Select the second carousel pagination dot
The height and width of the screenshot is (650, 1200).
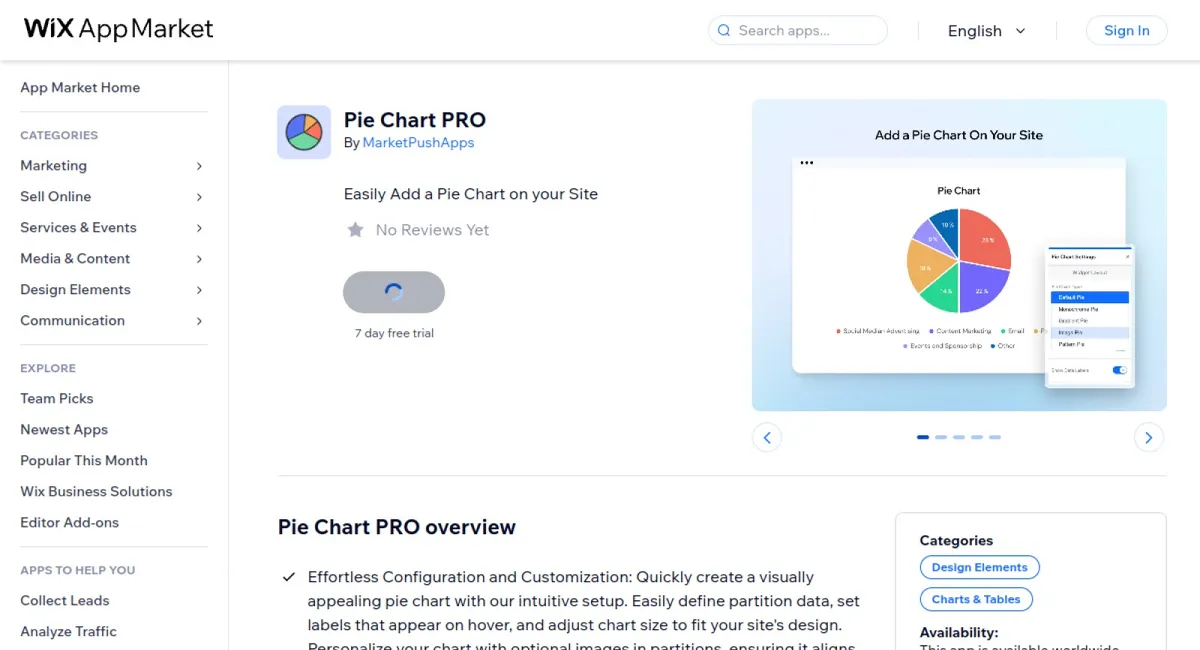click(940, 437)
